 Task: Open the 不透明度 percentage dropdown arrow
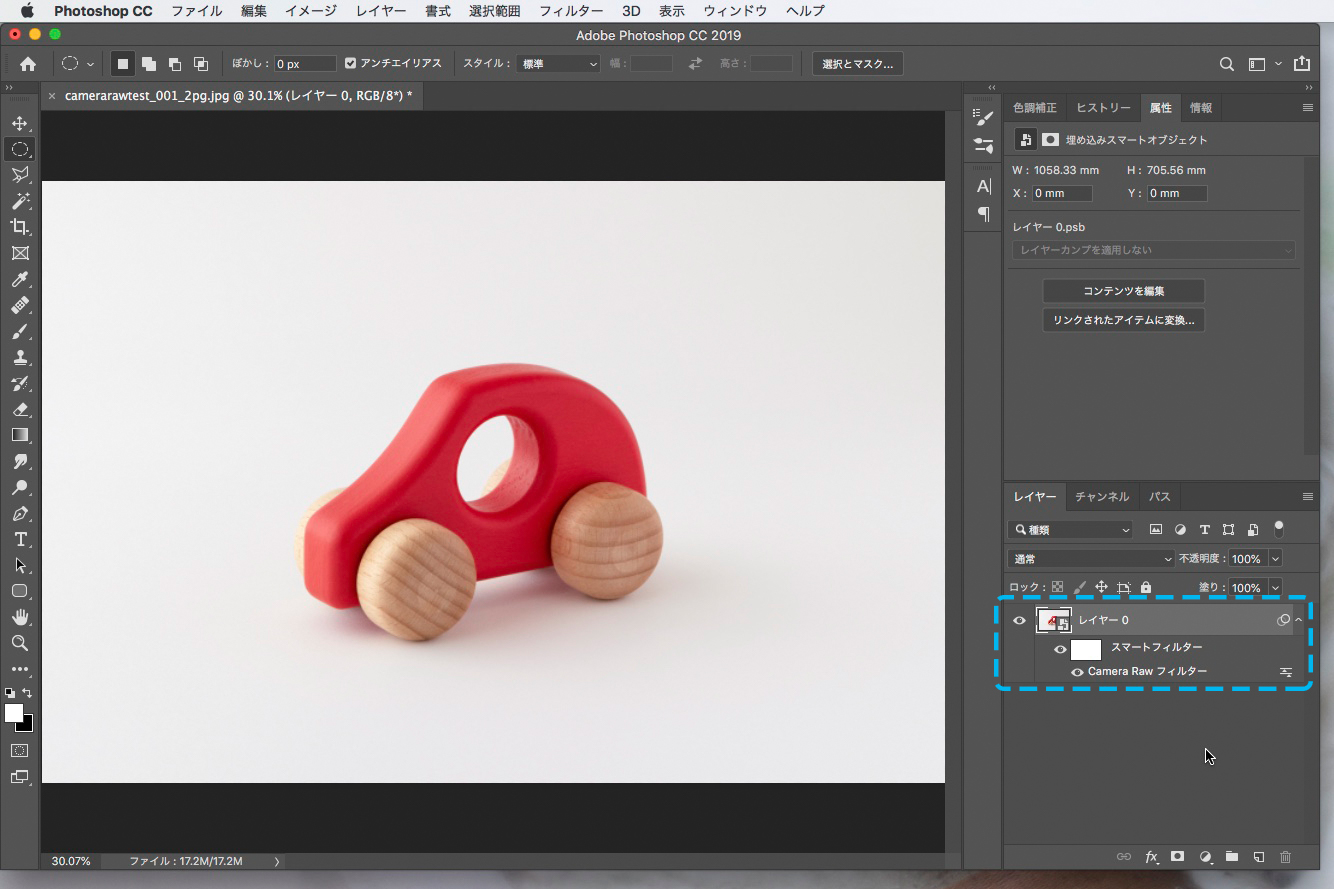pos(1275,559)
